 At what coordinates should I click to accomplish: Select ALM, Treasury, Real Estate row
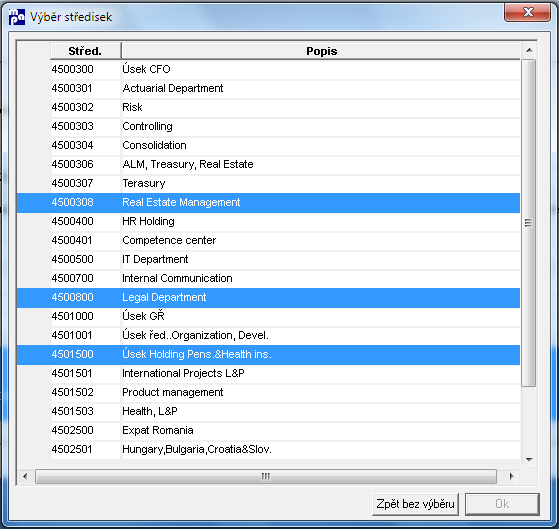click(268, 164)
